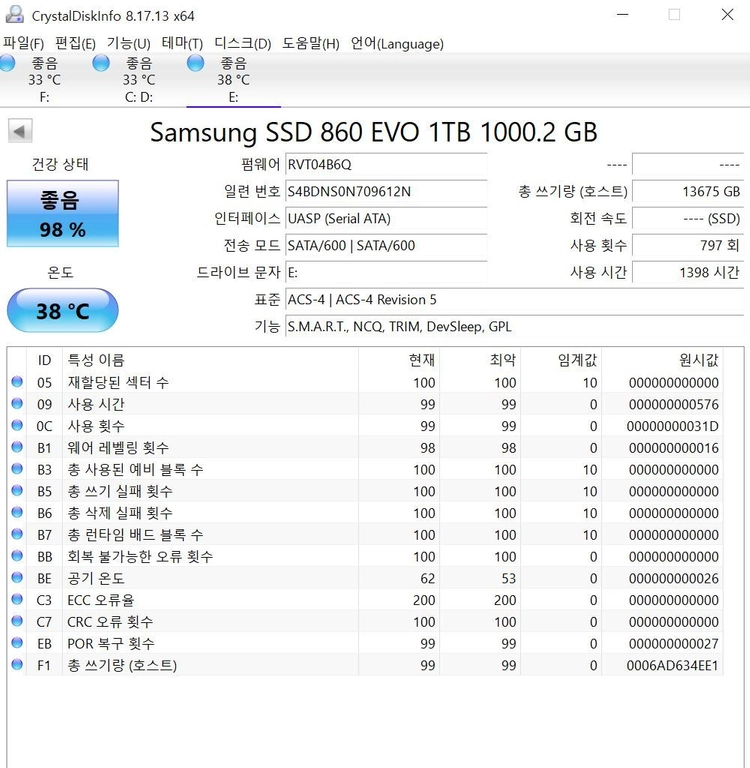Click status orb of row B5 쓰기 실패
This screenshot has width=750, height=768.
[x=17, y=490]
